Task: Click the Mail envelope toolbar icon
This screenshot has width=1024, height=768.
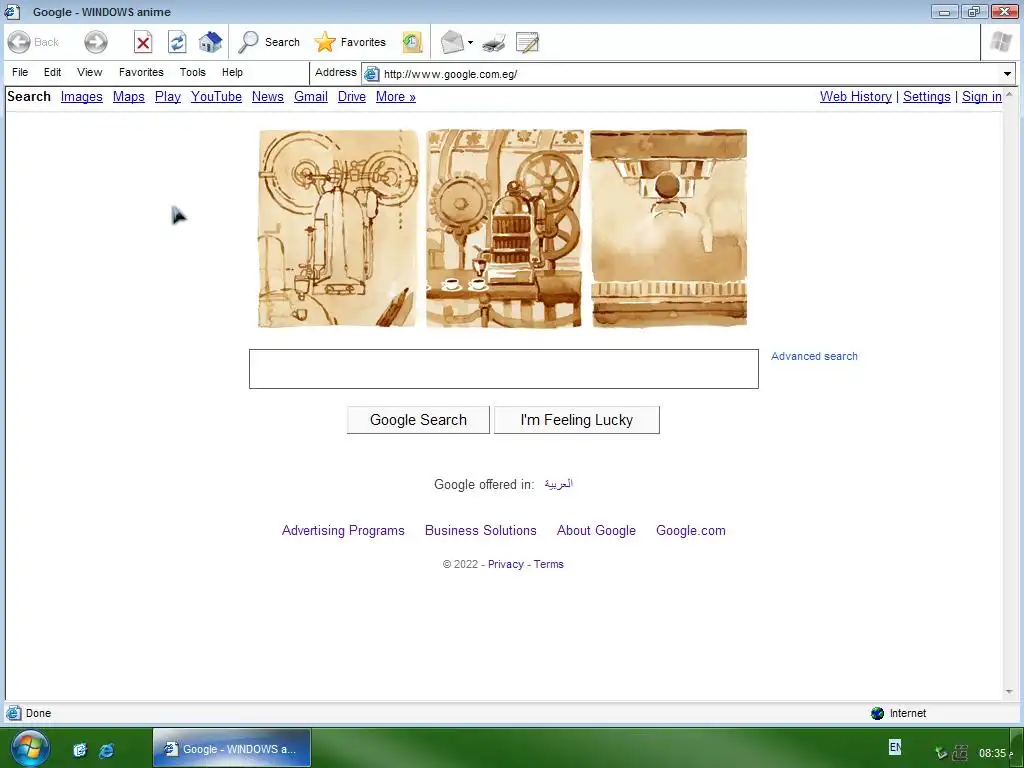Action: coord(452,42)
